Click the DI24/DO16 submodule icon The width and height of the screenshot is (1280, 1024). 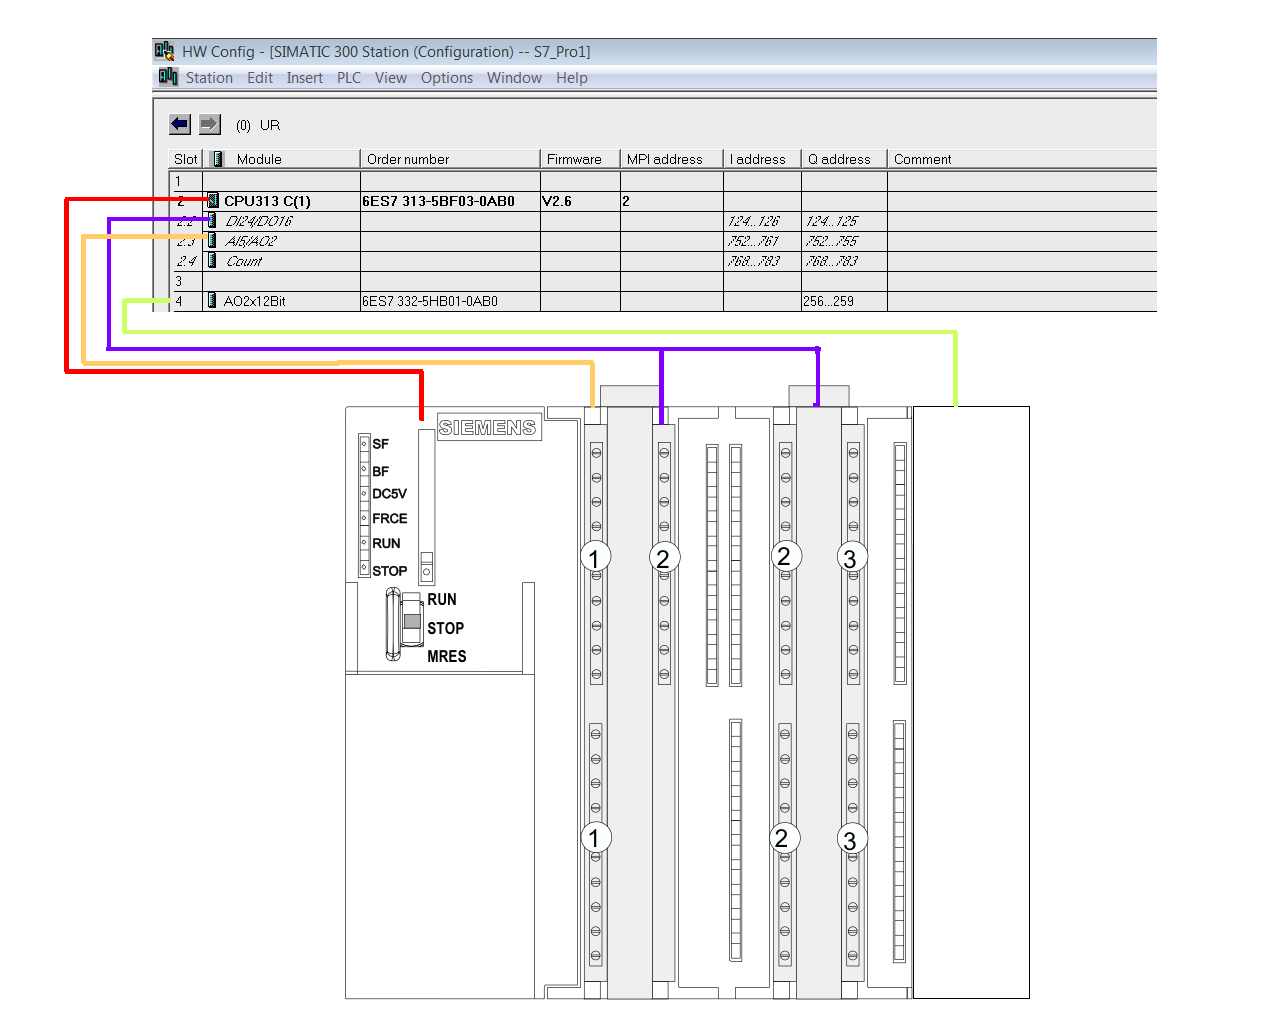point(212,220)
